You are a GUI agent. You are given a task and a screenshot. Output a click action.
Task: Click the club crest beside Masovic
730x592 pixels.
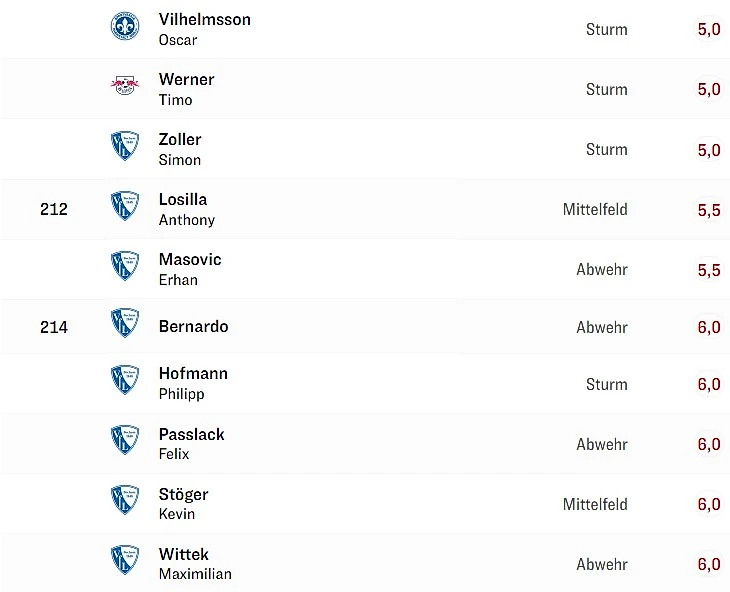click(125, 267)
